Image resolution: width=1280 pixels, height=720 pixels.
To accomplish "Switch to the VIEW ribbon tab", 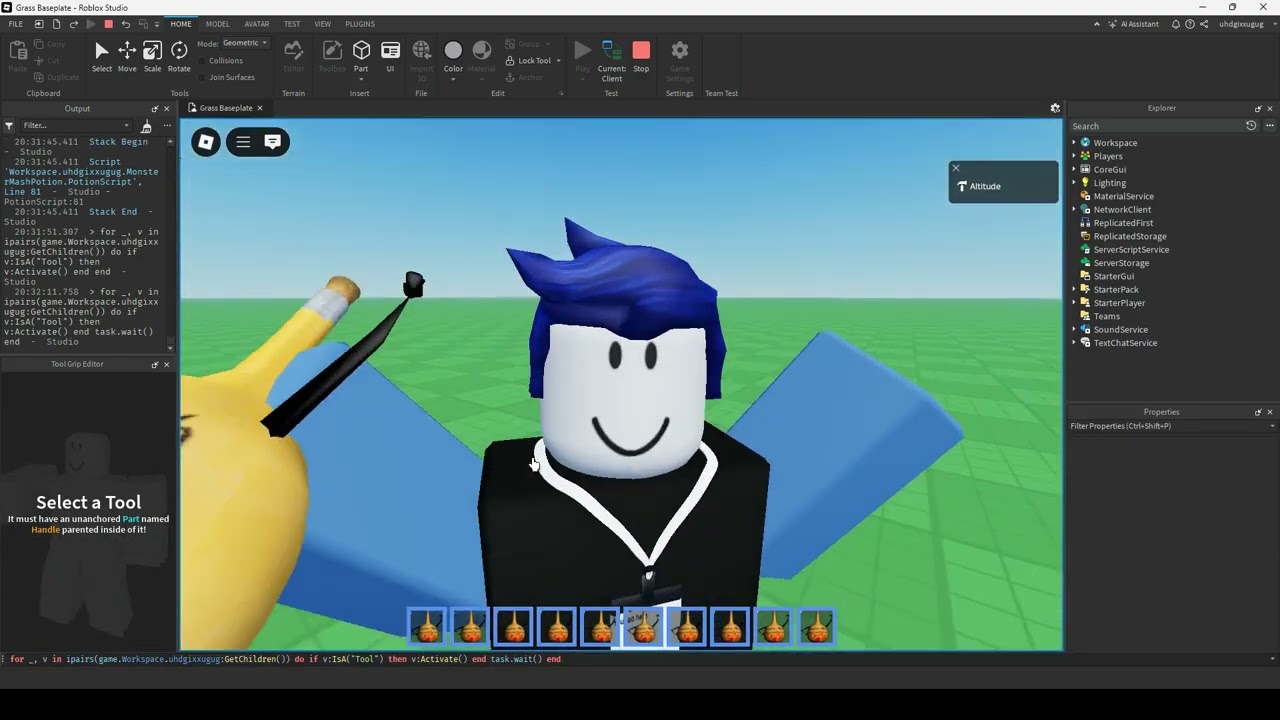I will click(x=322, y=24).
